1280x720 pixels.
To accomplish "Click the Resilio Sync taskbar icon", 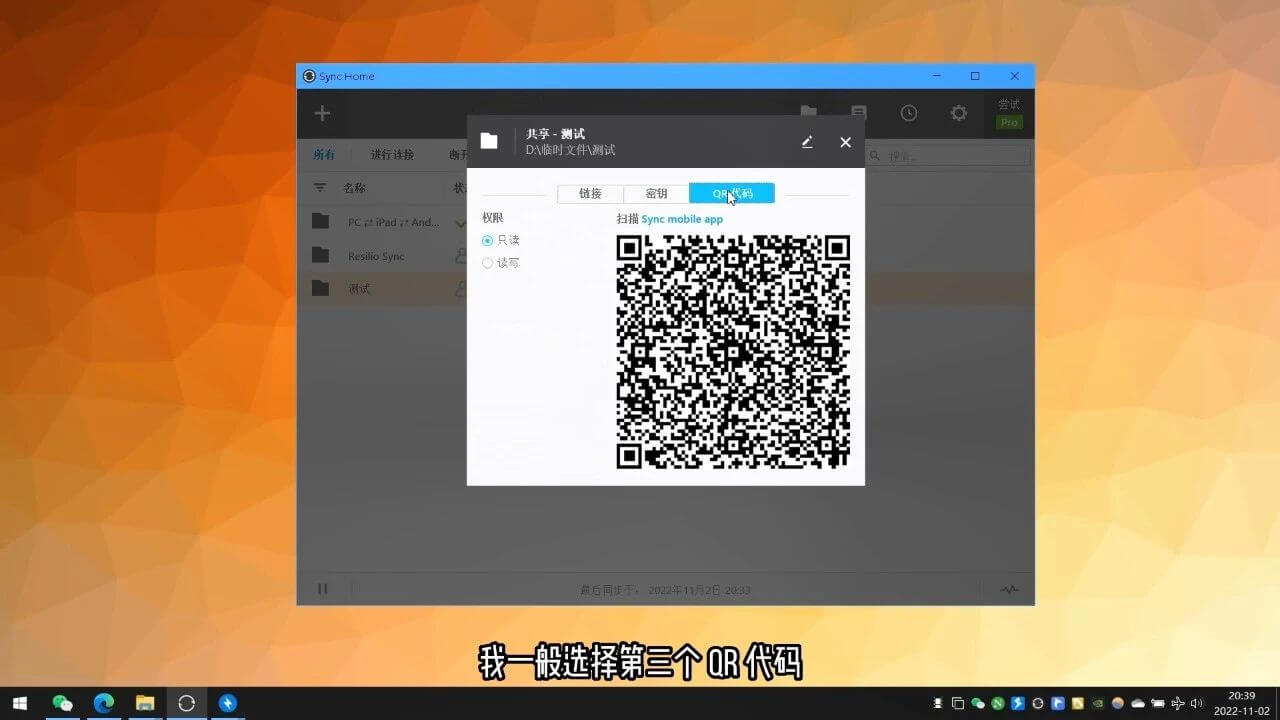I will pyautogui.click(x=186, y=703).
